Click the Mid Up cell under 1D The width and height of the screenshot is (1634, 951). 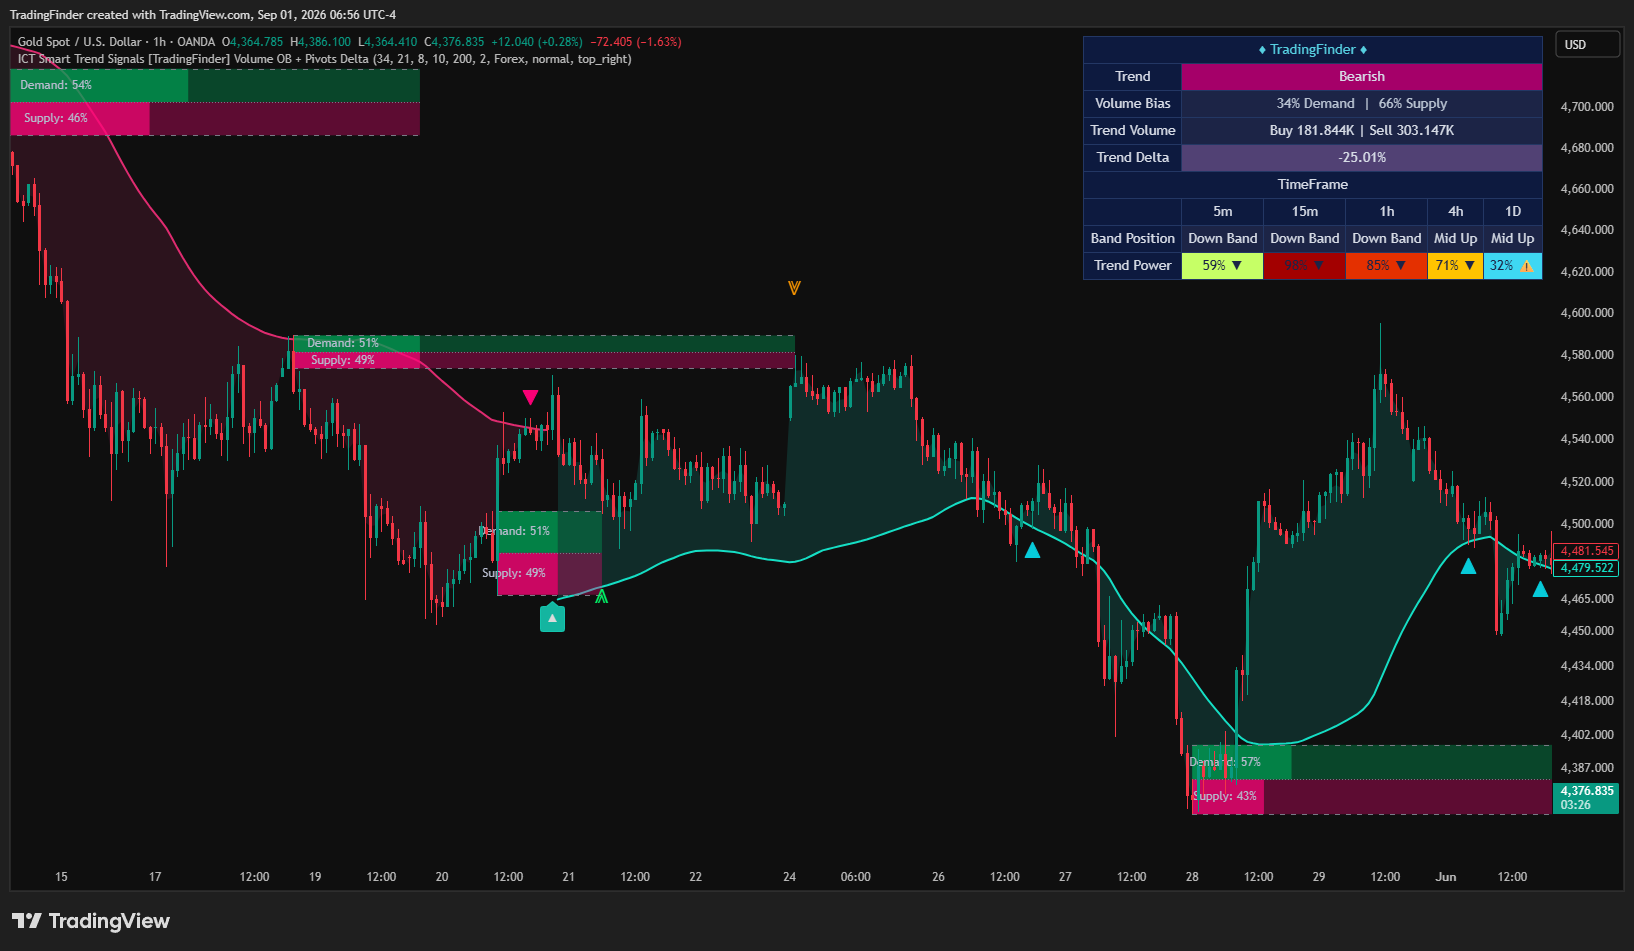pos(1513,239)
